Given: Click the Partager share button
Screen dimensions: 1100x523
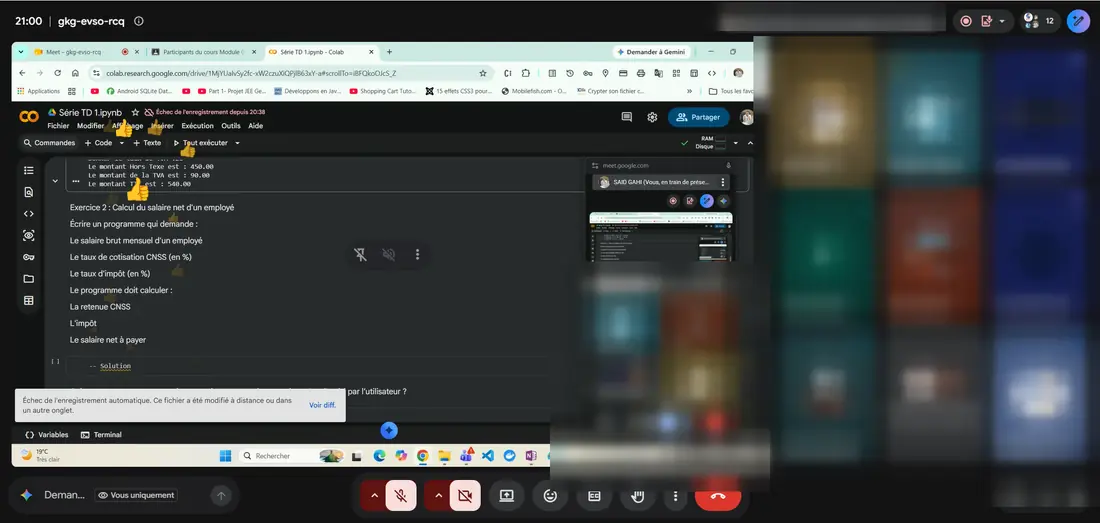Looking at the screenshot, I should 698,117.
